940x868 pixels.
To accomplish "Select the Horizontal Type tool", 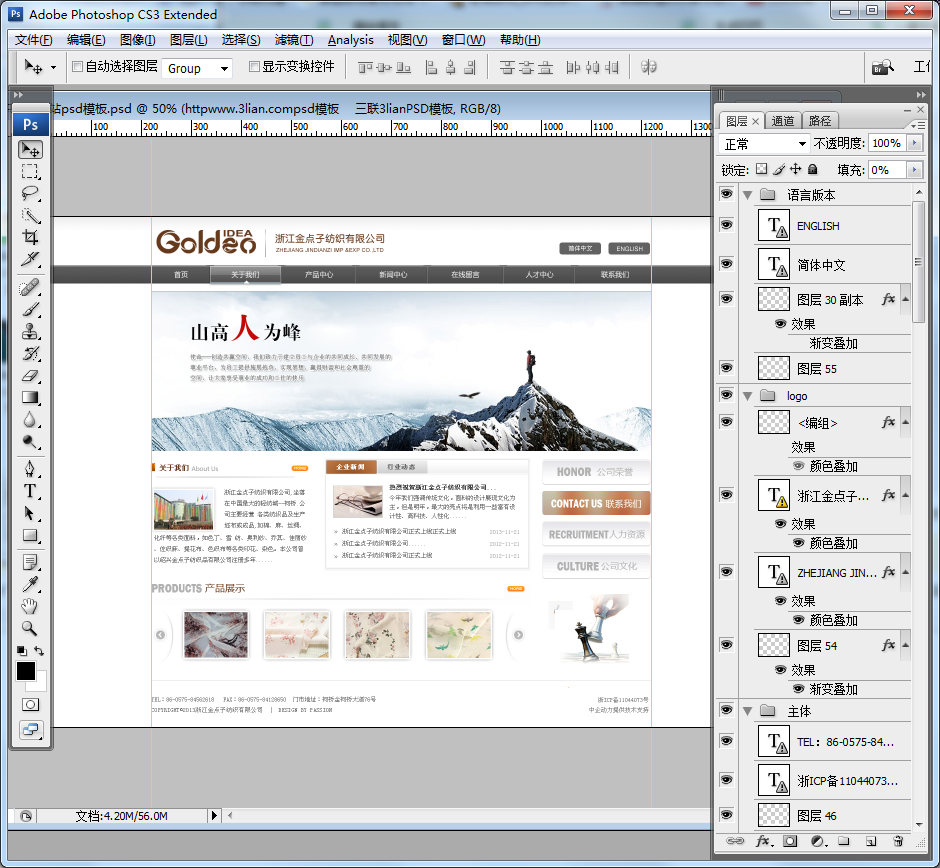I will pyautogui.click(x=30, y=491).
